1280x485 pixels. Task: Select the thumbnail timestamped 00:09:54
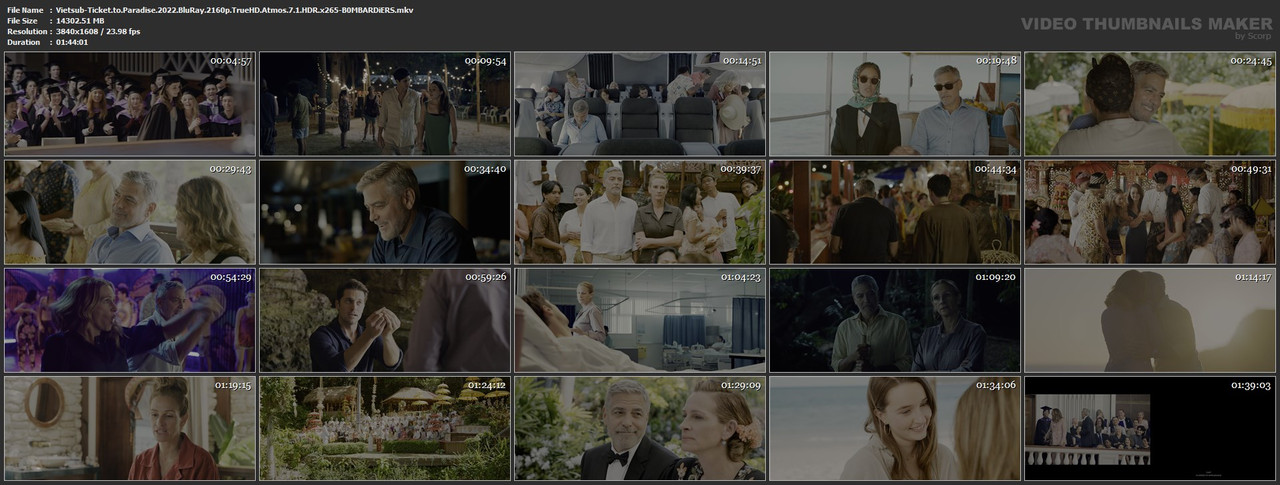tap(385, 104)
